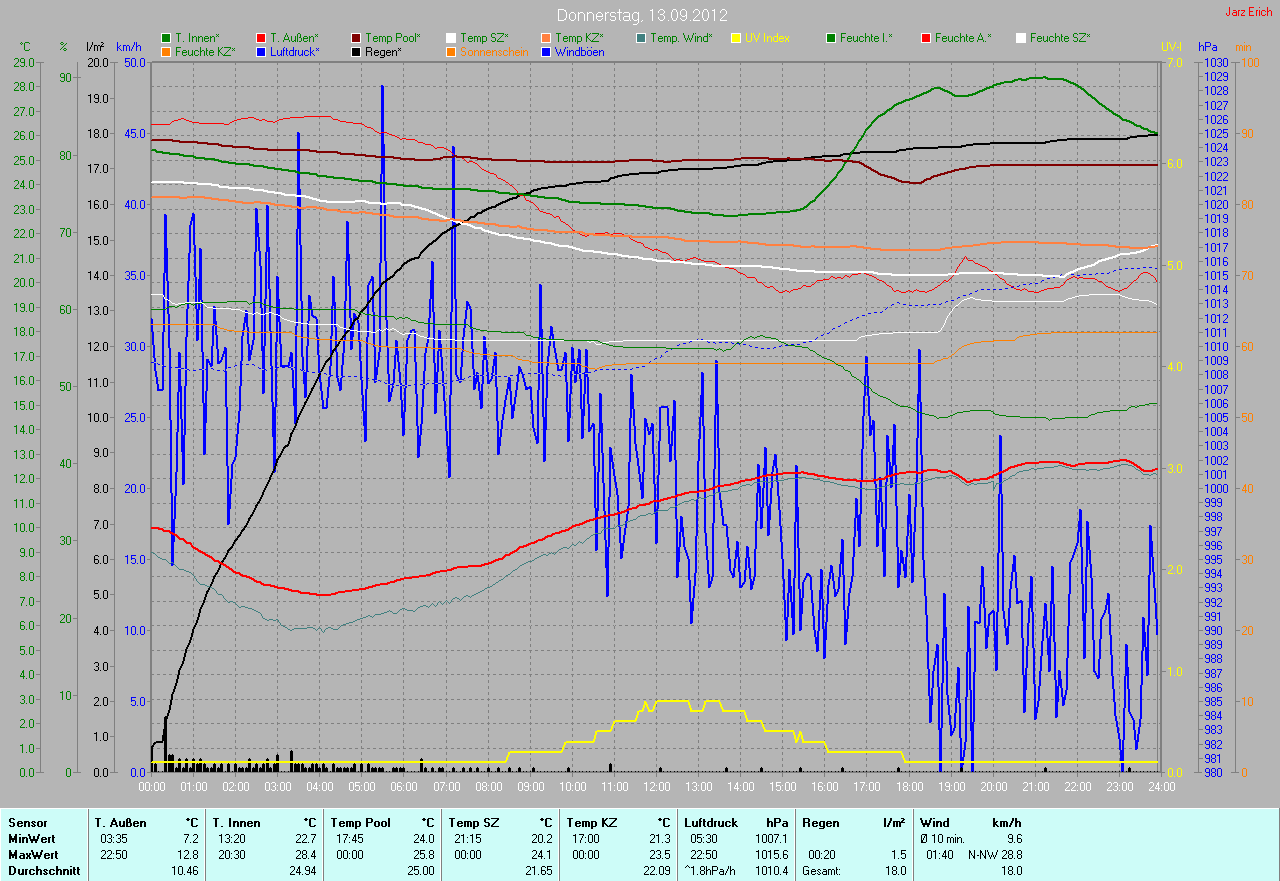Click the blue Windböen legend swatch
The width and height of the screenshot is (1280, 881).
point(546,51)
